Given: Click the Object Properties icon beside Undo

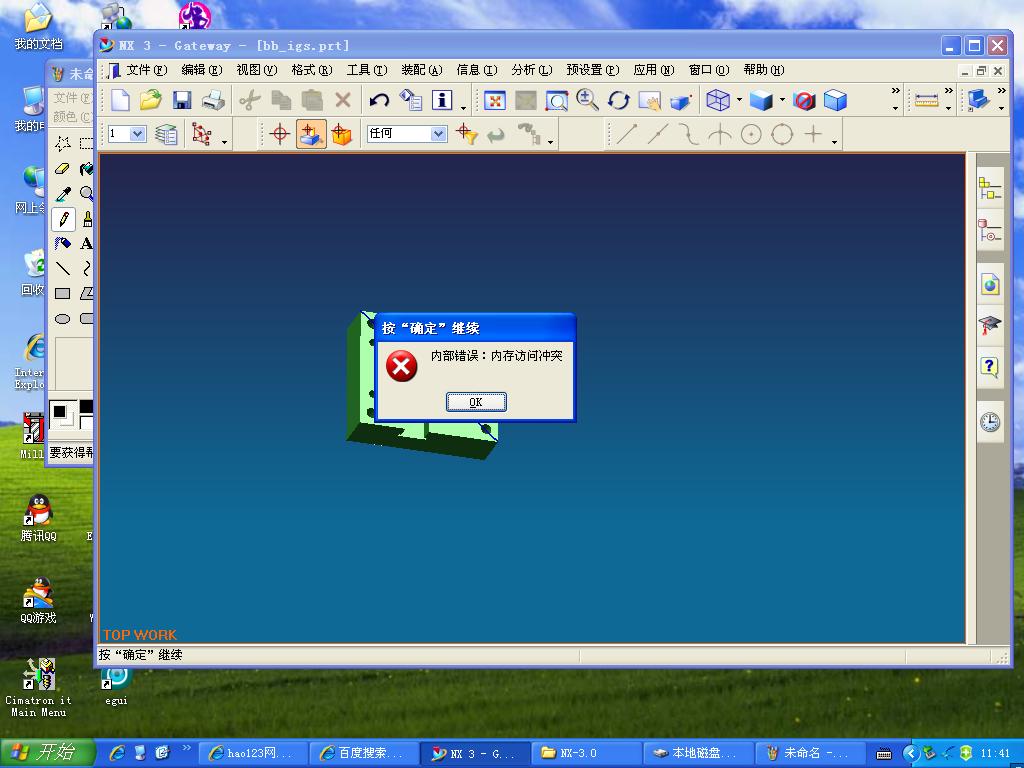Looking at the screenshot, I should [x=411, y=100].
